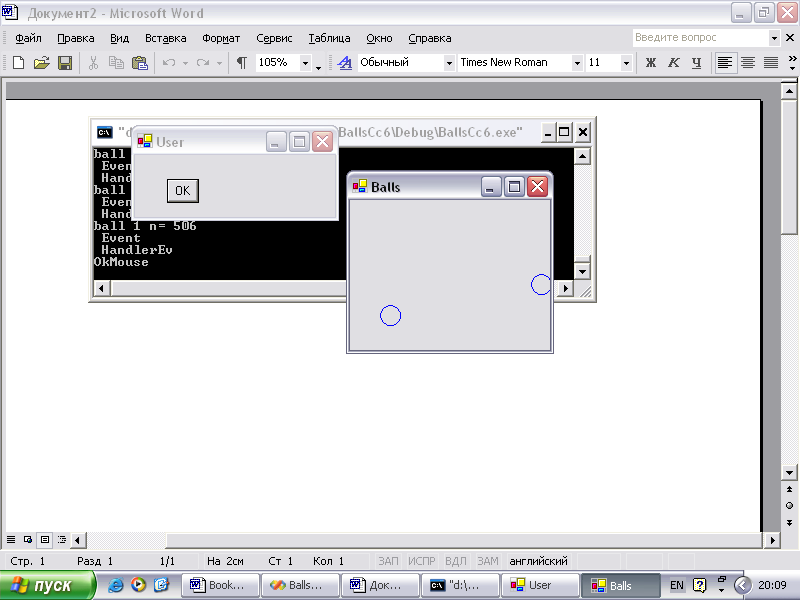Viewport: 800px width, 600px height.
Task: Click the пуск Start button
Action: (47, 585)
